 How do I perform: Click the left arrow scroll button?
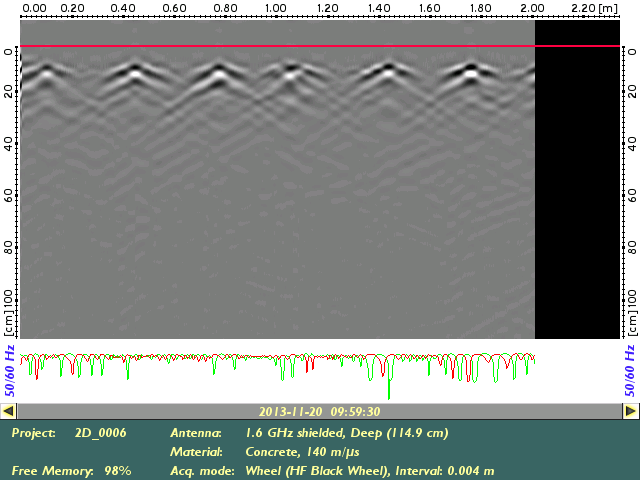[8, 411]
